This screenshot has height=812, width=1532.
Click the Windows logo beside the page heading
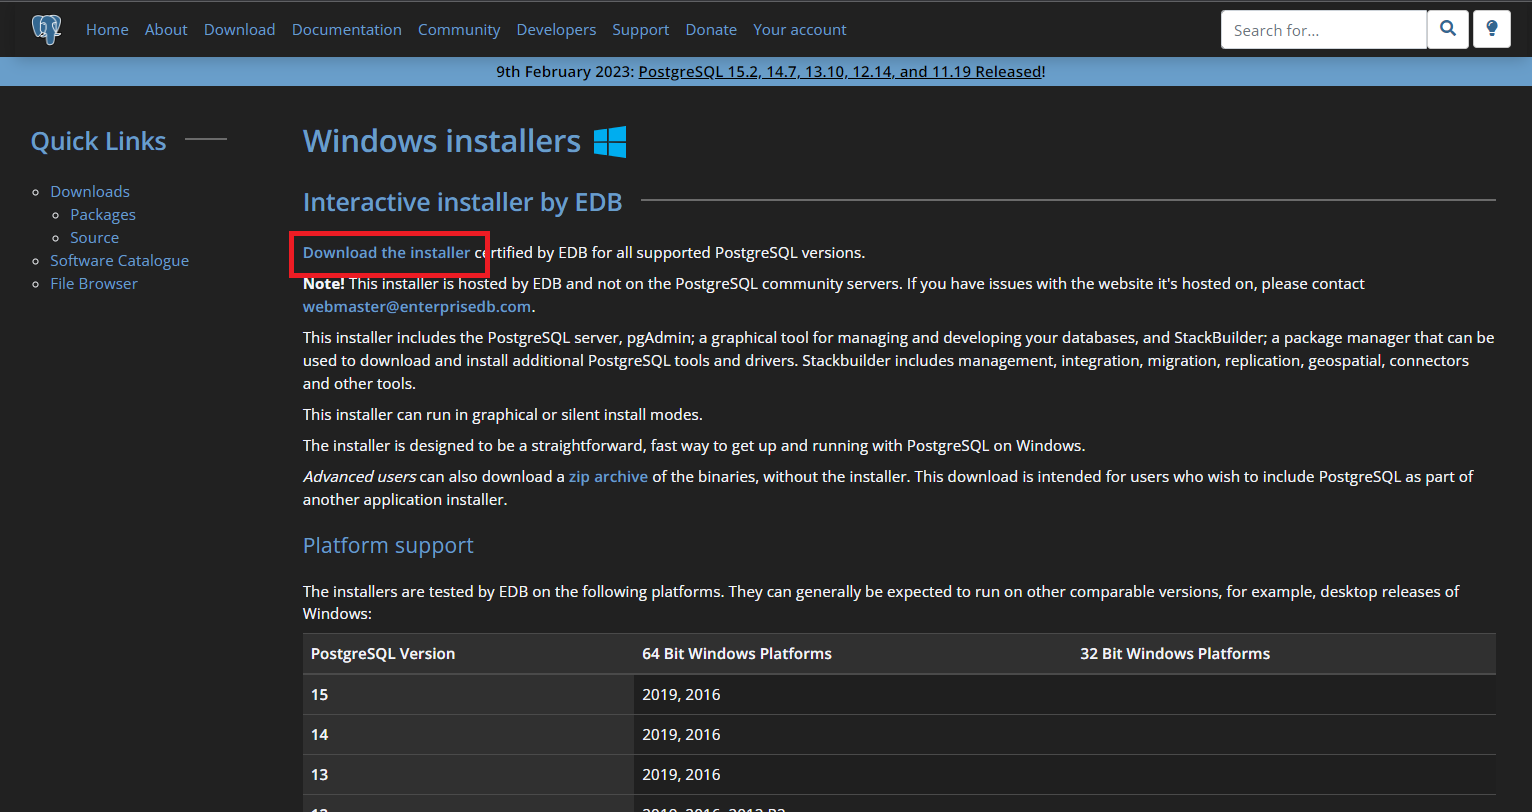tap(610, 141)
